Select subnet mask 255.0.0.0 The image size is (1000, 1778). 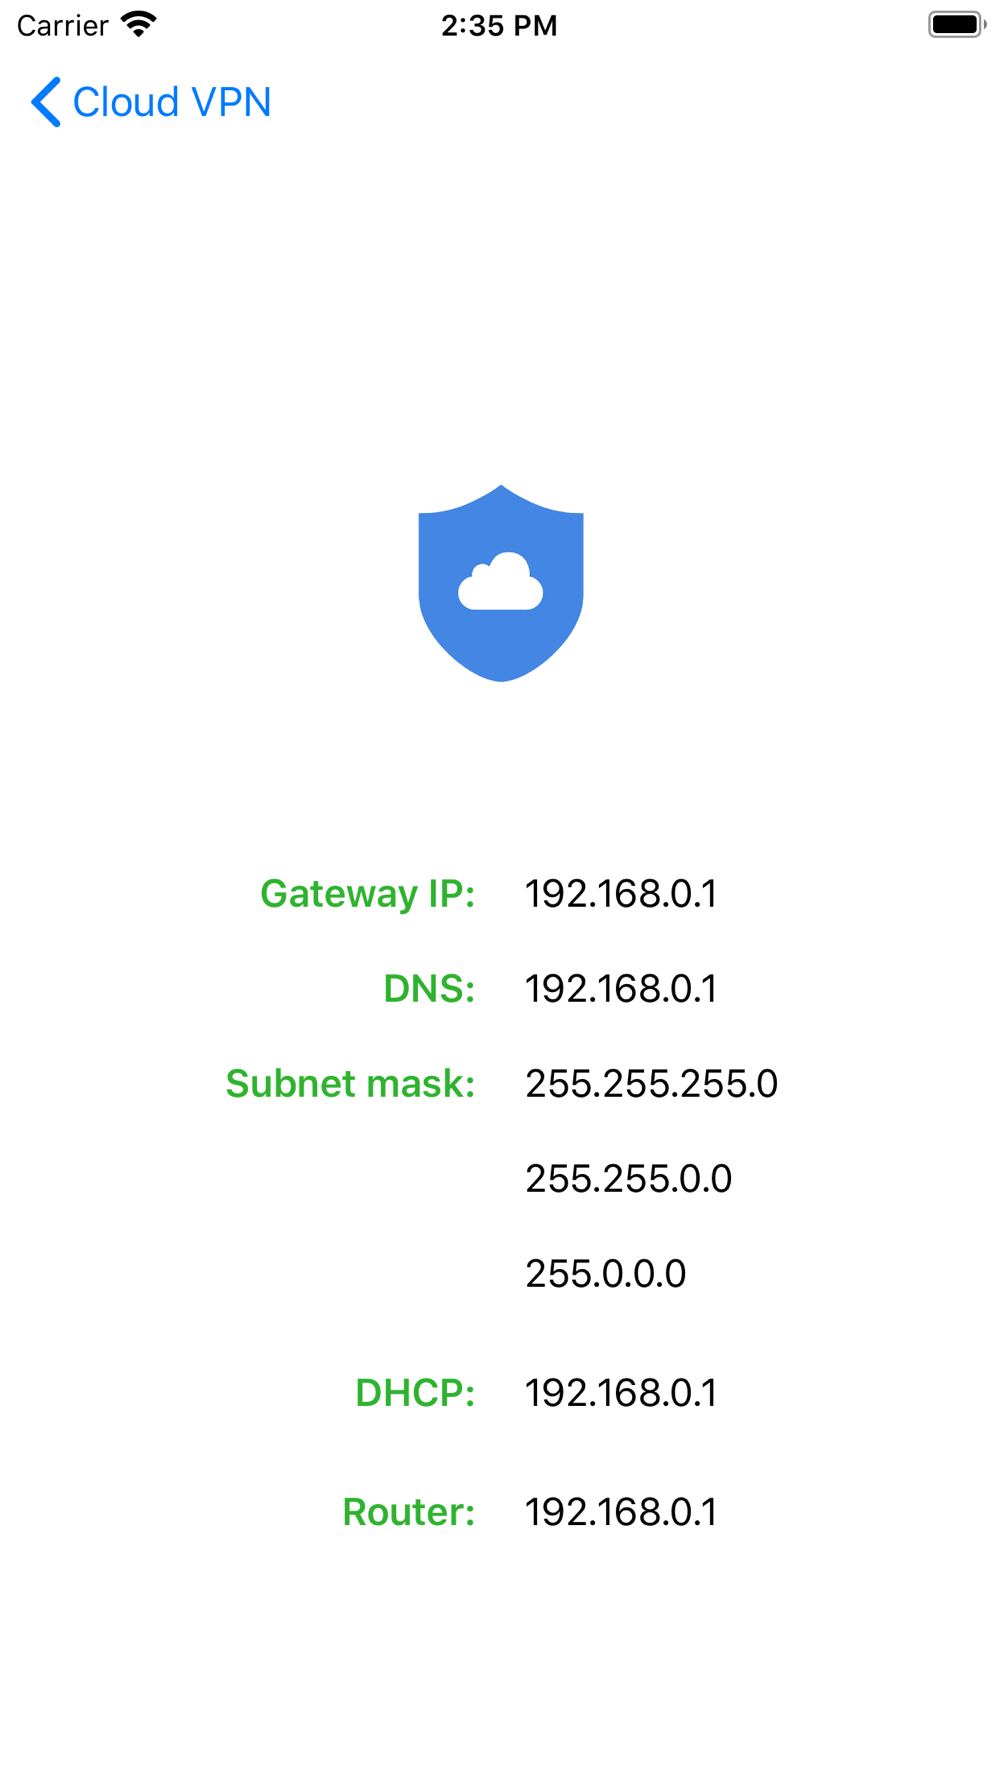[606, 1274]
